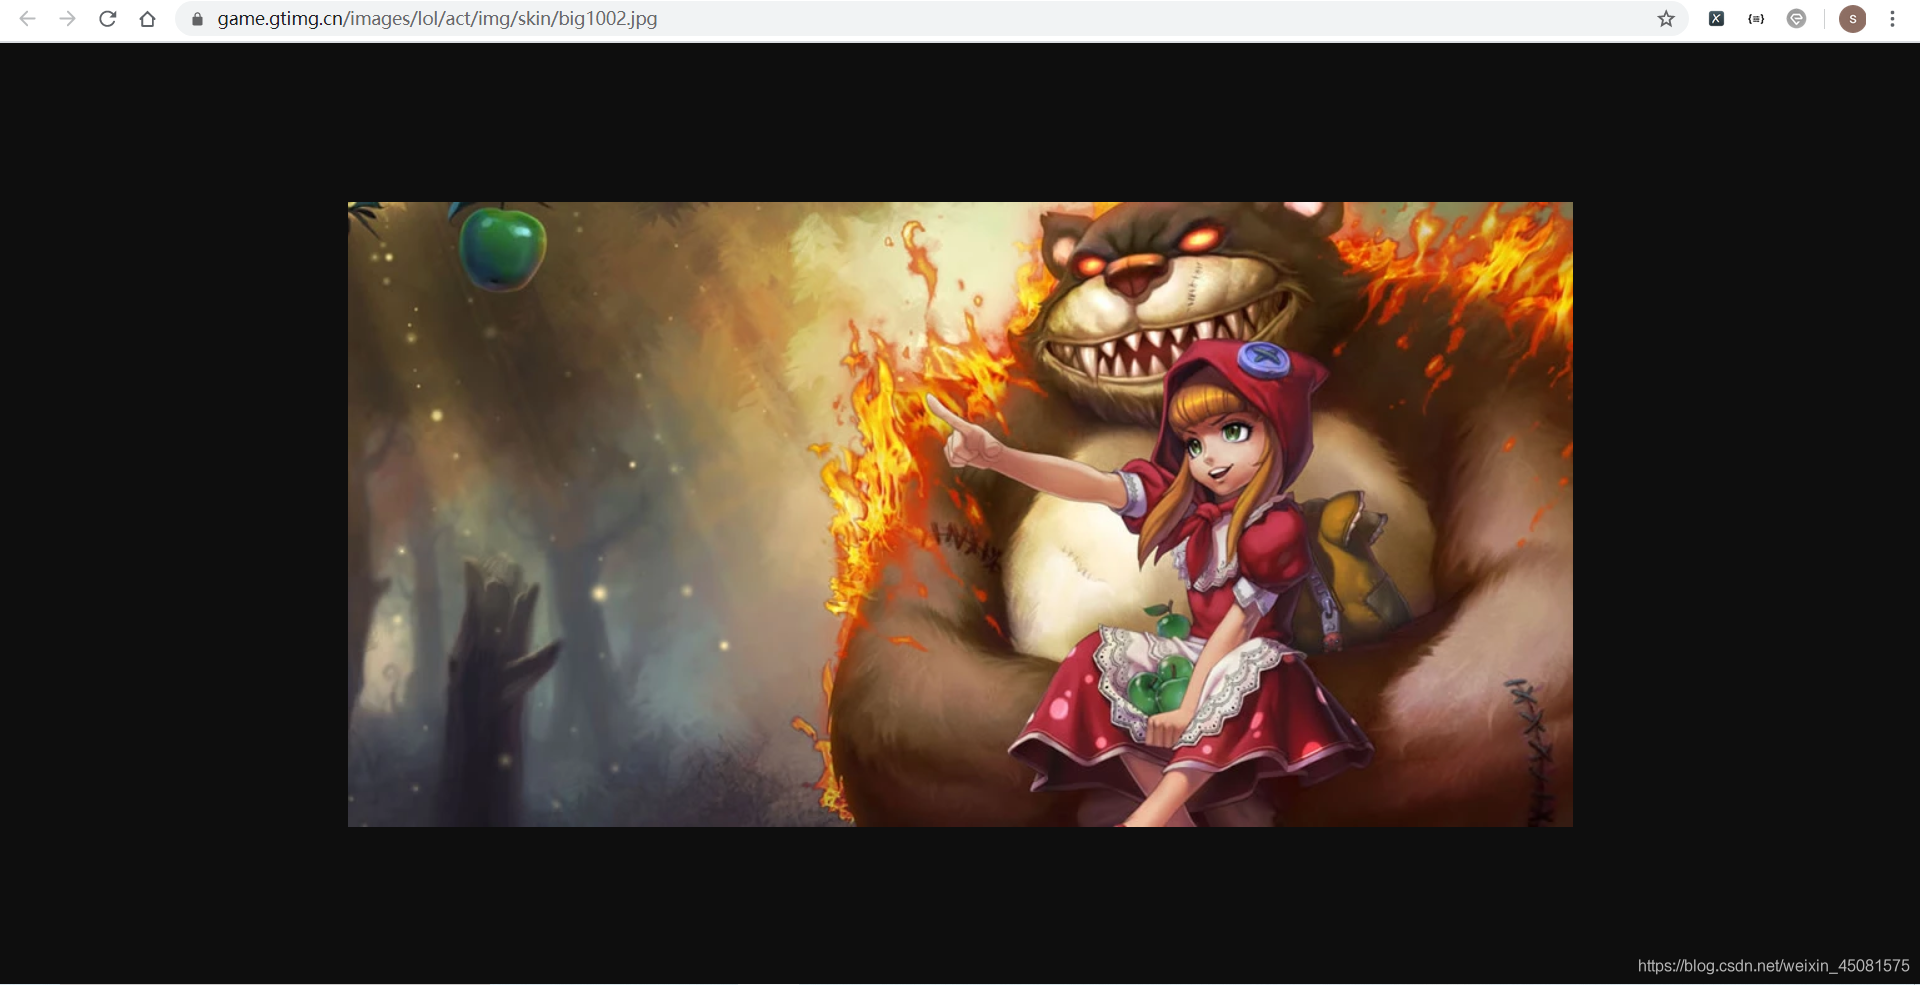Open the gray circular extension icon
1920x985 pixels.
click(1797, 19)
